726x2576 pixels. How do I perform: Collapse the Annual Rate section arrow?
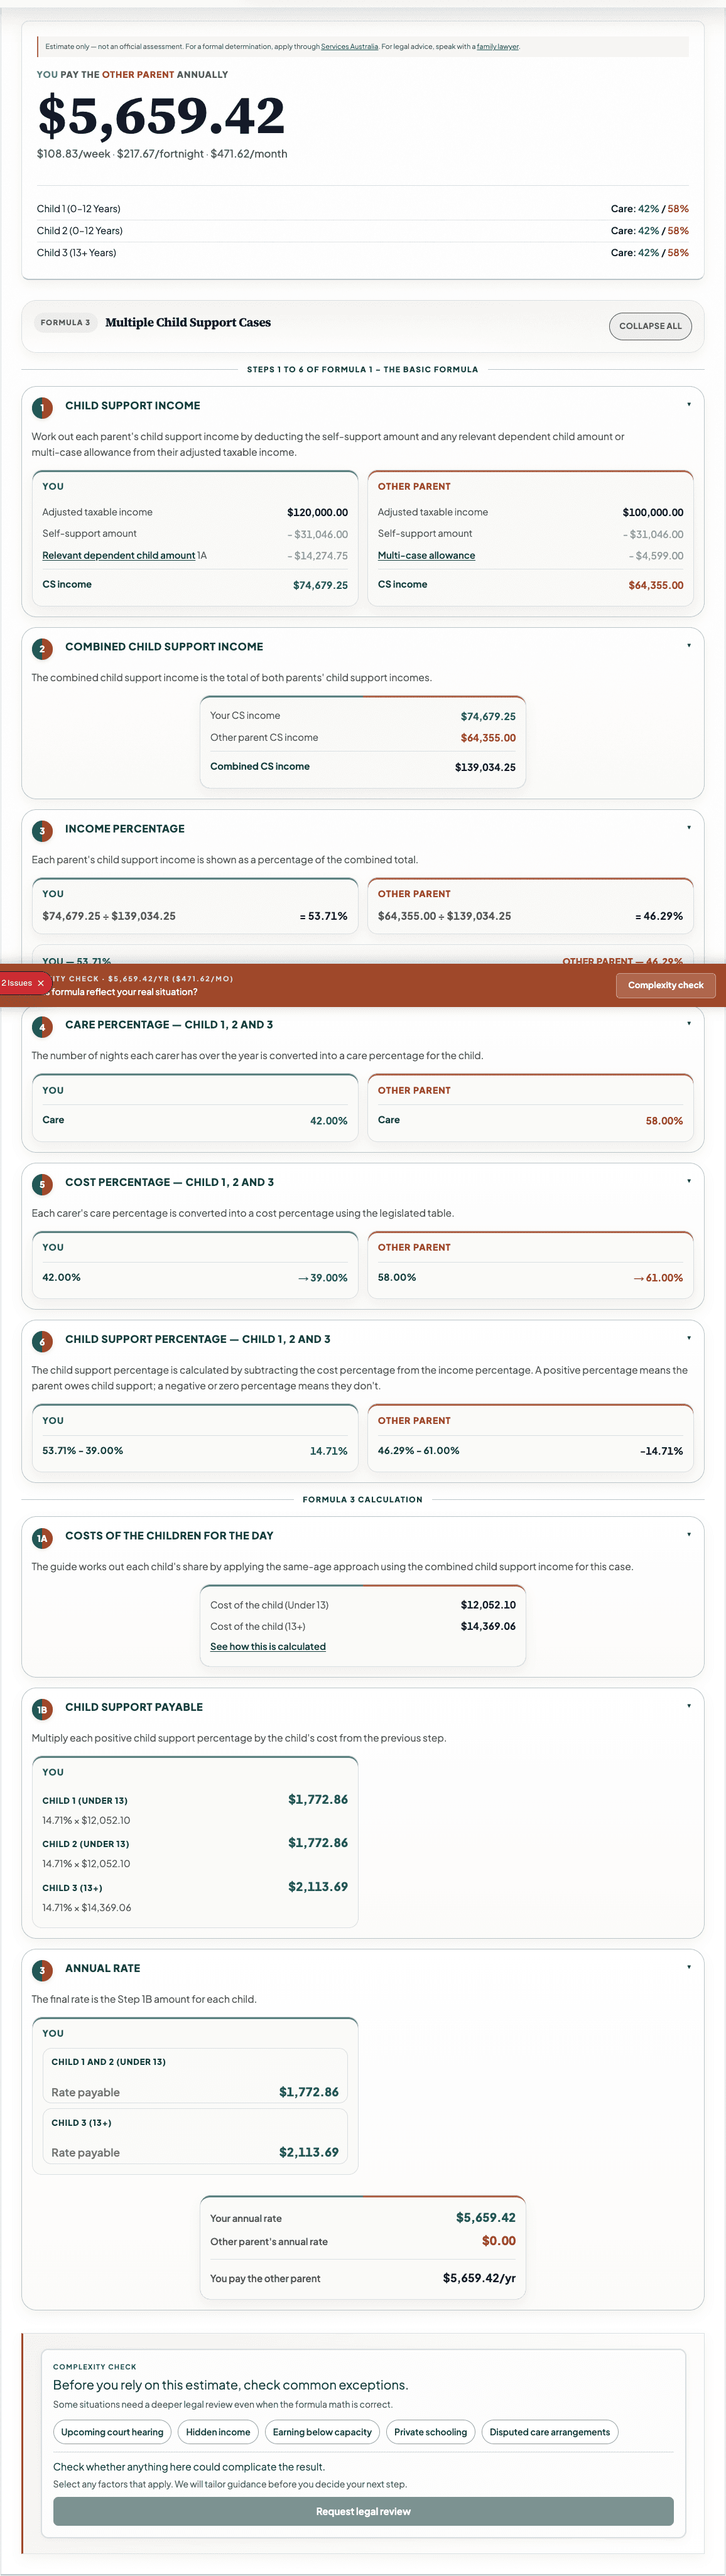point(688,1967)
